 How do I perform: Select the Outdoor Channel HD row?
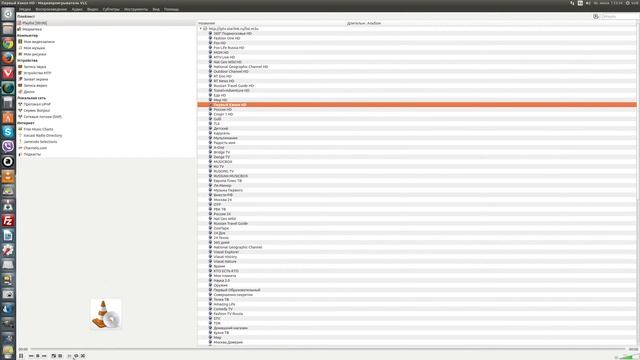pyautogui.click(x=417, y=71)
